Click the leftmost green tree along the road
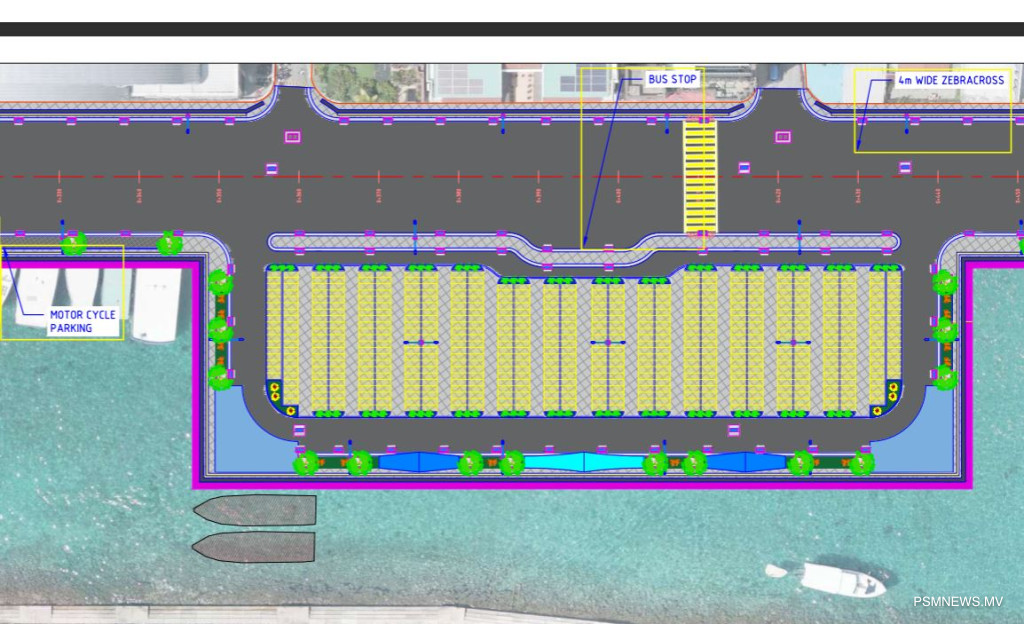The image size is (1024, 624). (73, 243)
